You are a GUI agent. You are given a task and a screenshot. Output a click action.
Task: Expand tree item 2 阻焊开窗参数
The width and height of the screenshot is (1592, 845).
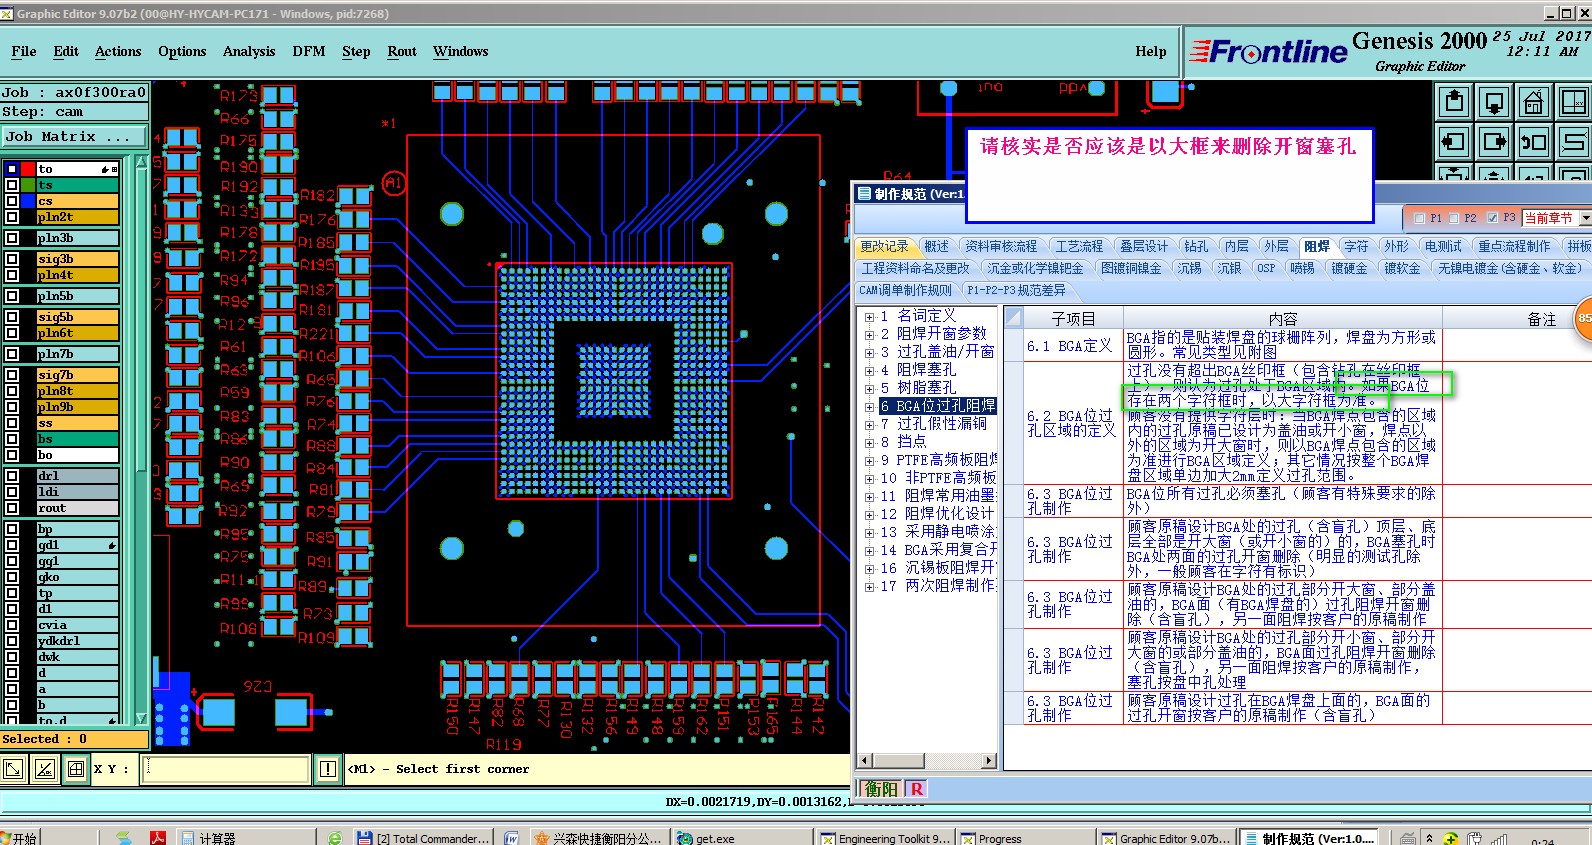coord(869,335)
